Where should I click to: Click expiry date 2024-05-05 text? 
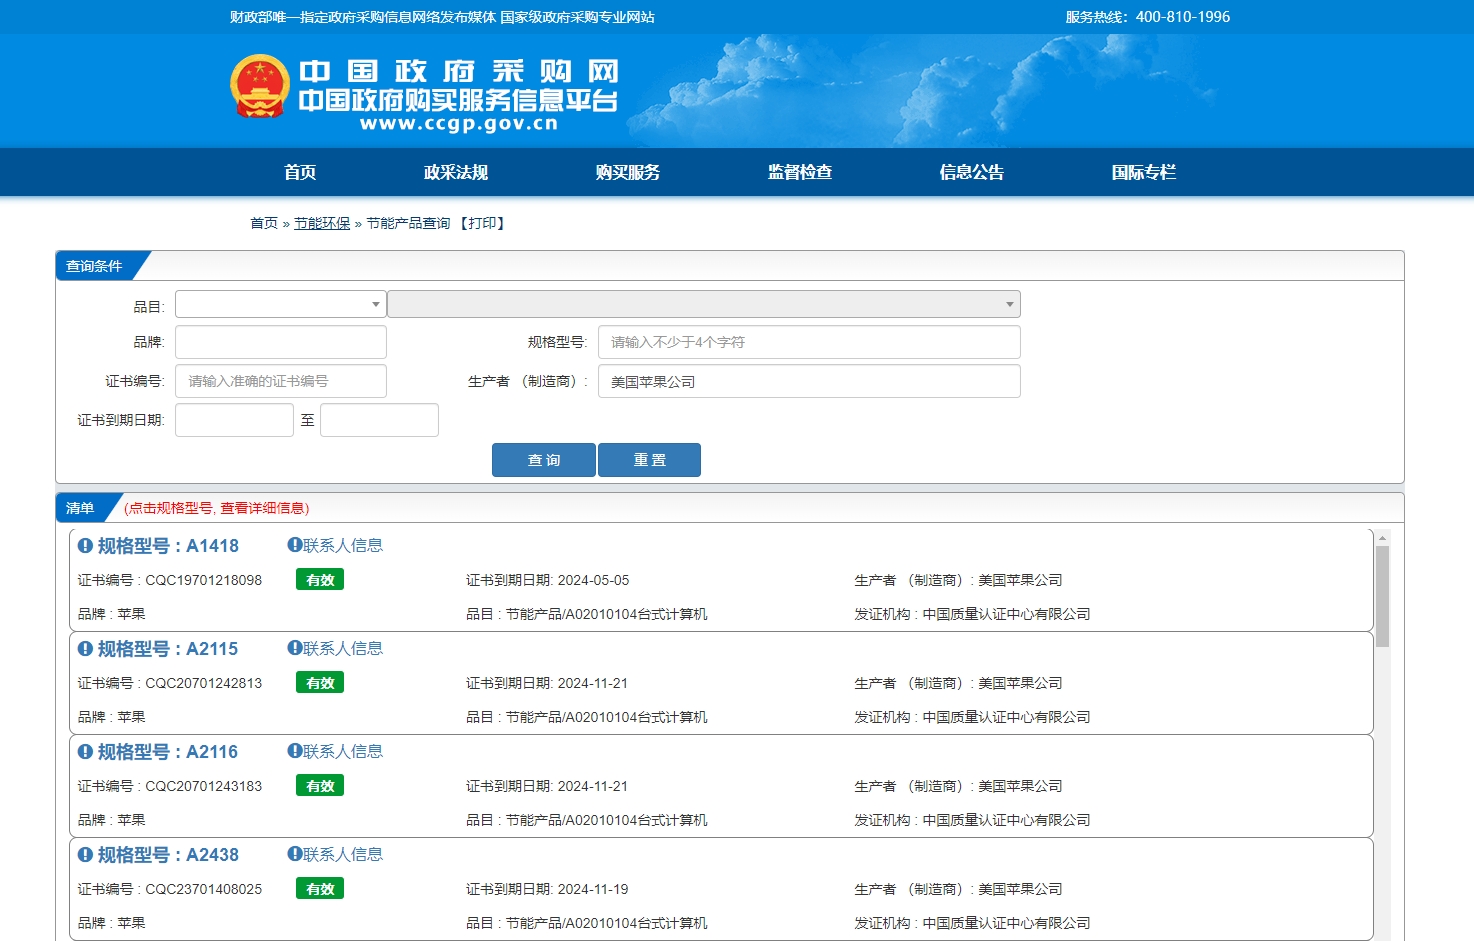tap(593, 580)
